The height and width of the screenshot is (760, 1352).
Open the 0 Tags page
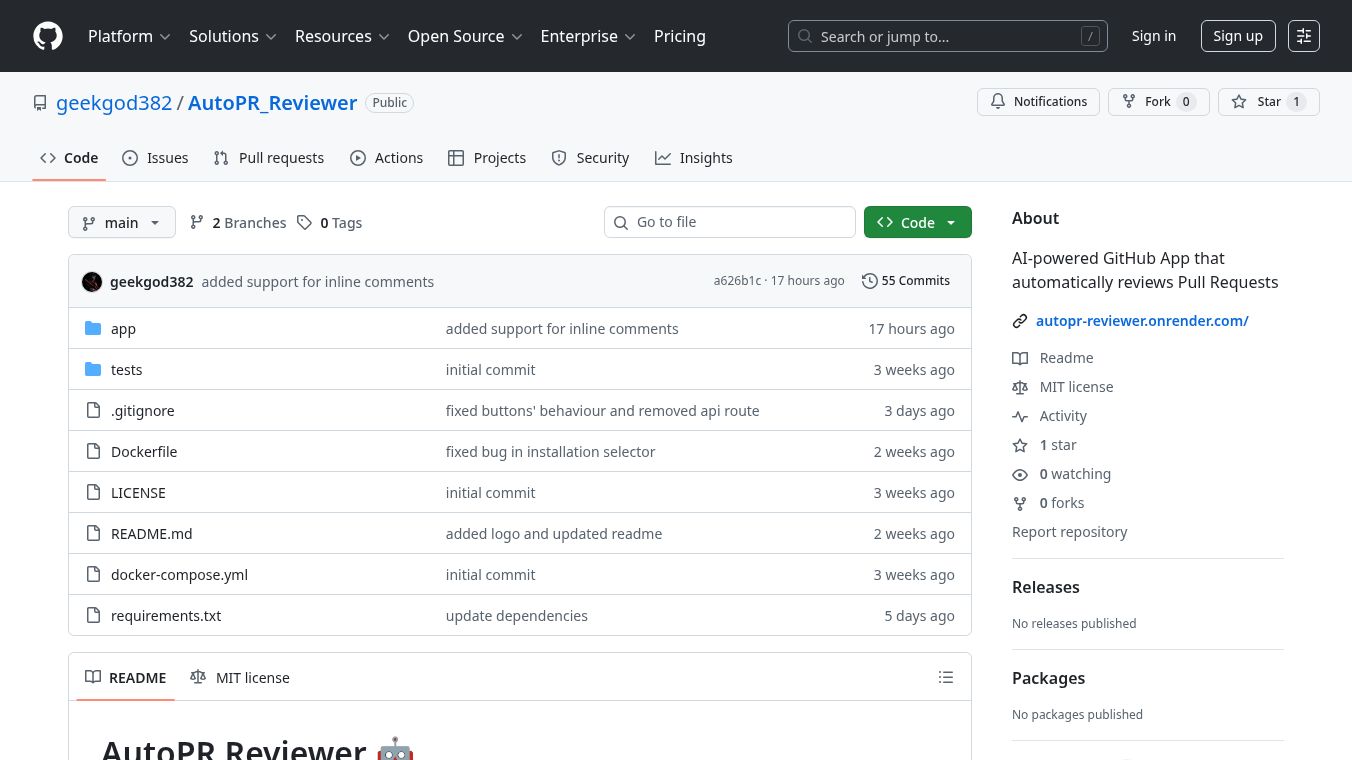330,223
